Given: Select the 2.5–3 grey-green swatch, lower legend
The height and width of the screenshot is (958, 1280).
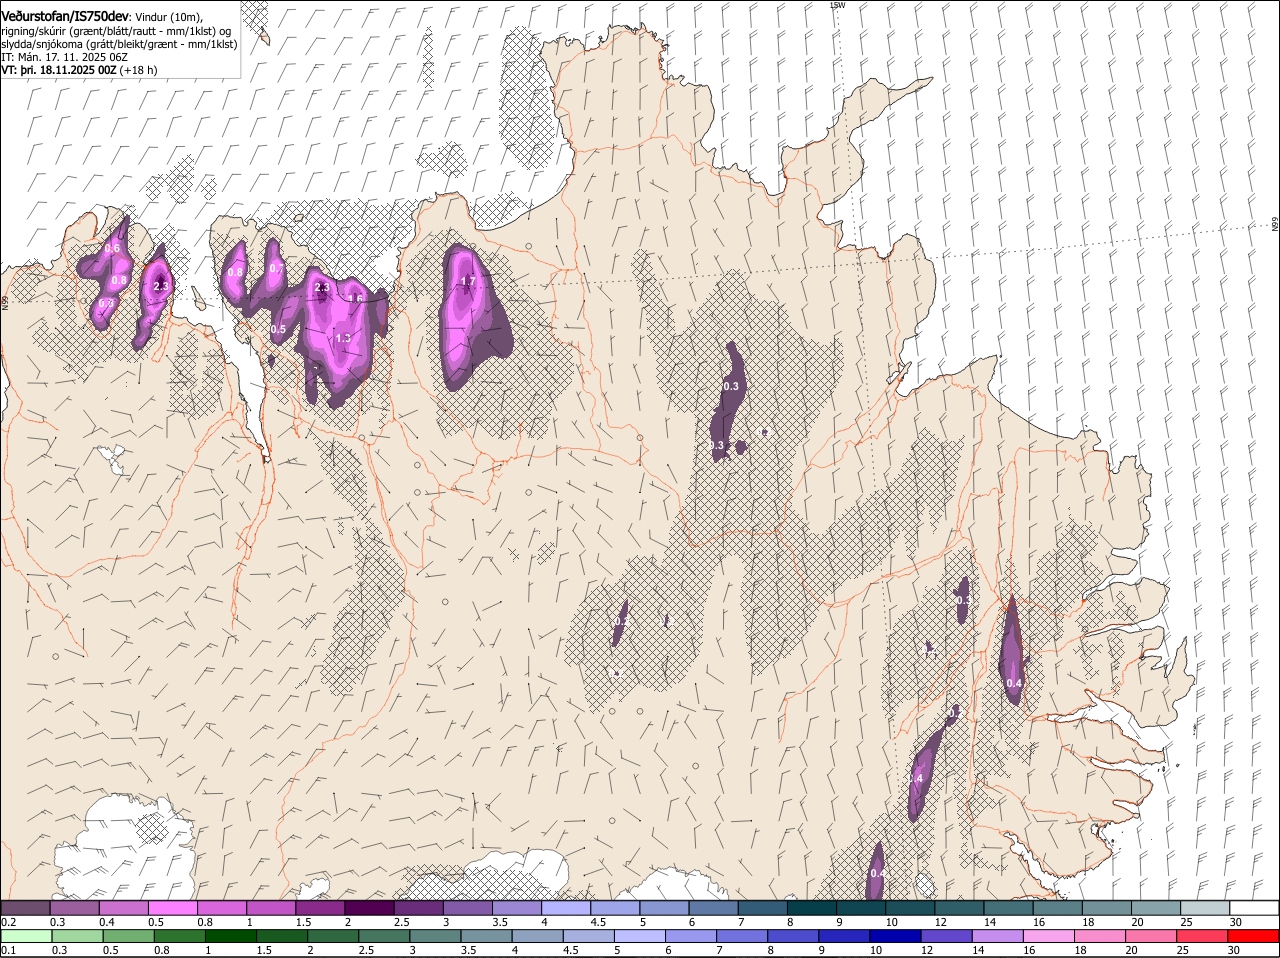Looking at the screenshot, I should coord(385,936).
